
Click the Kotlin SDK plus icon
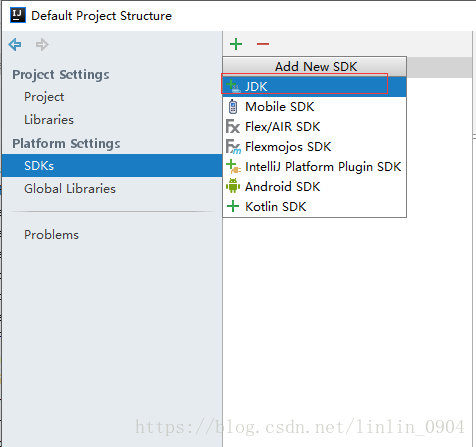point(233,206)
